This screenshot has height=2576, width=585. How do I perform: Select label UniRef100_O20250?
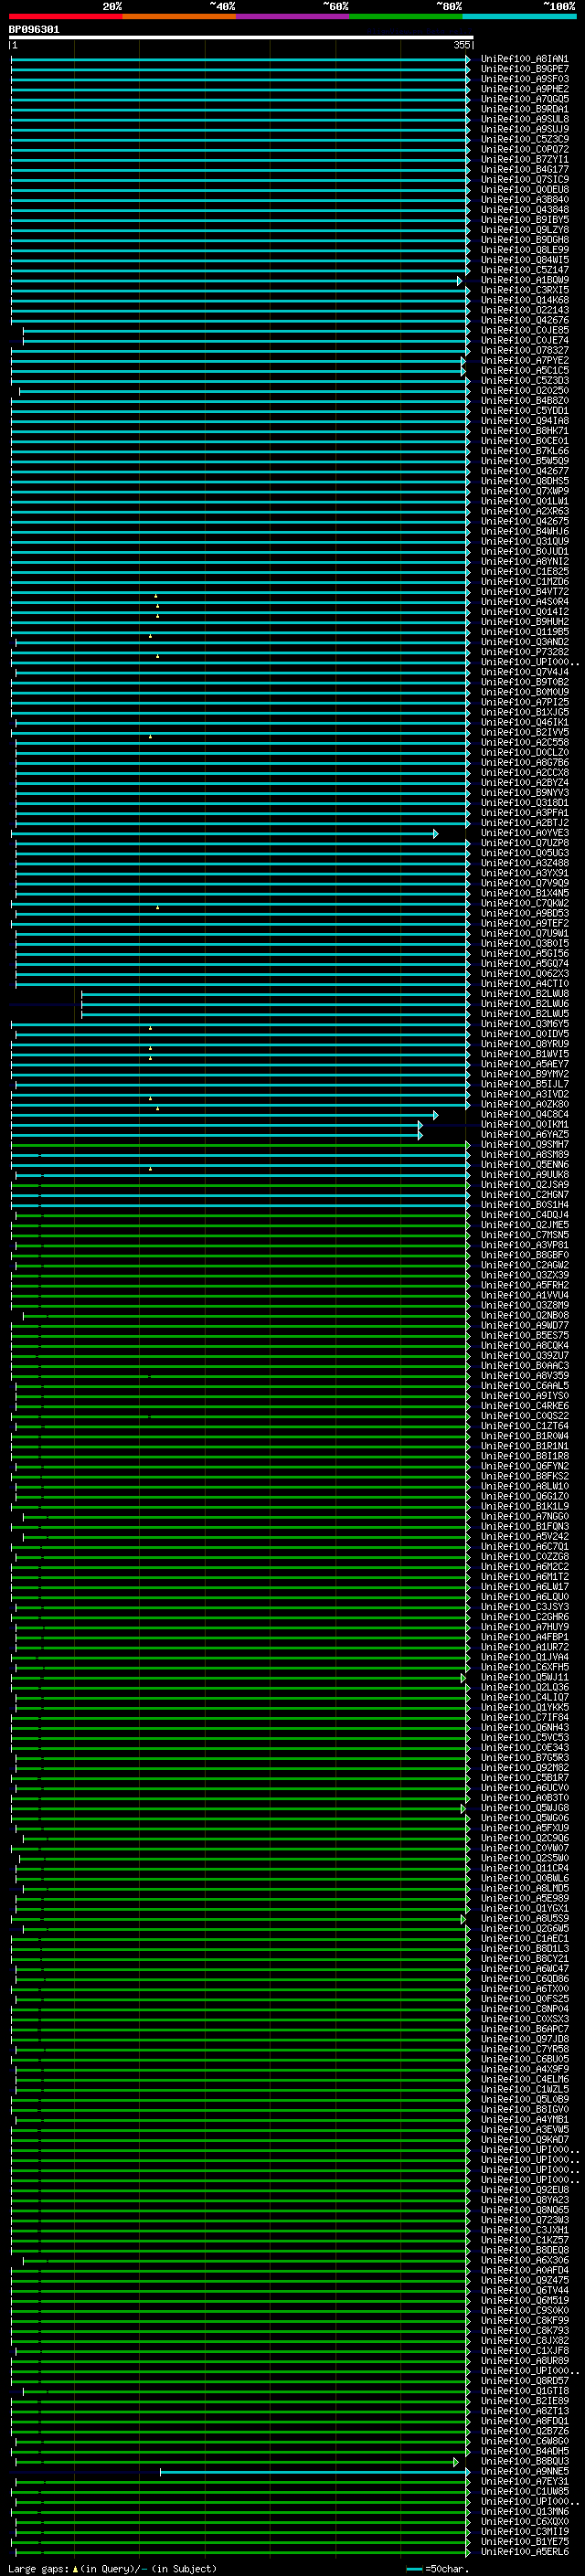pos(524,390)
